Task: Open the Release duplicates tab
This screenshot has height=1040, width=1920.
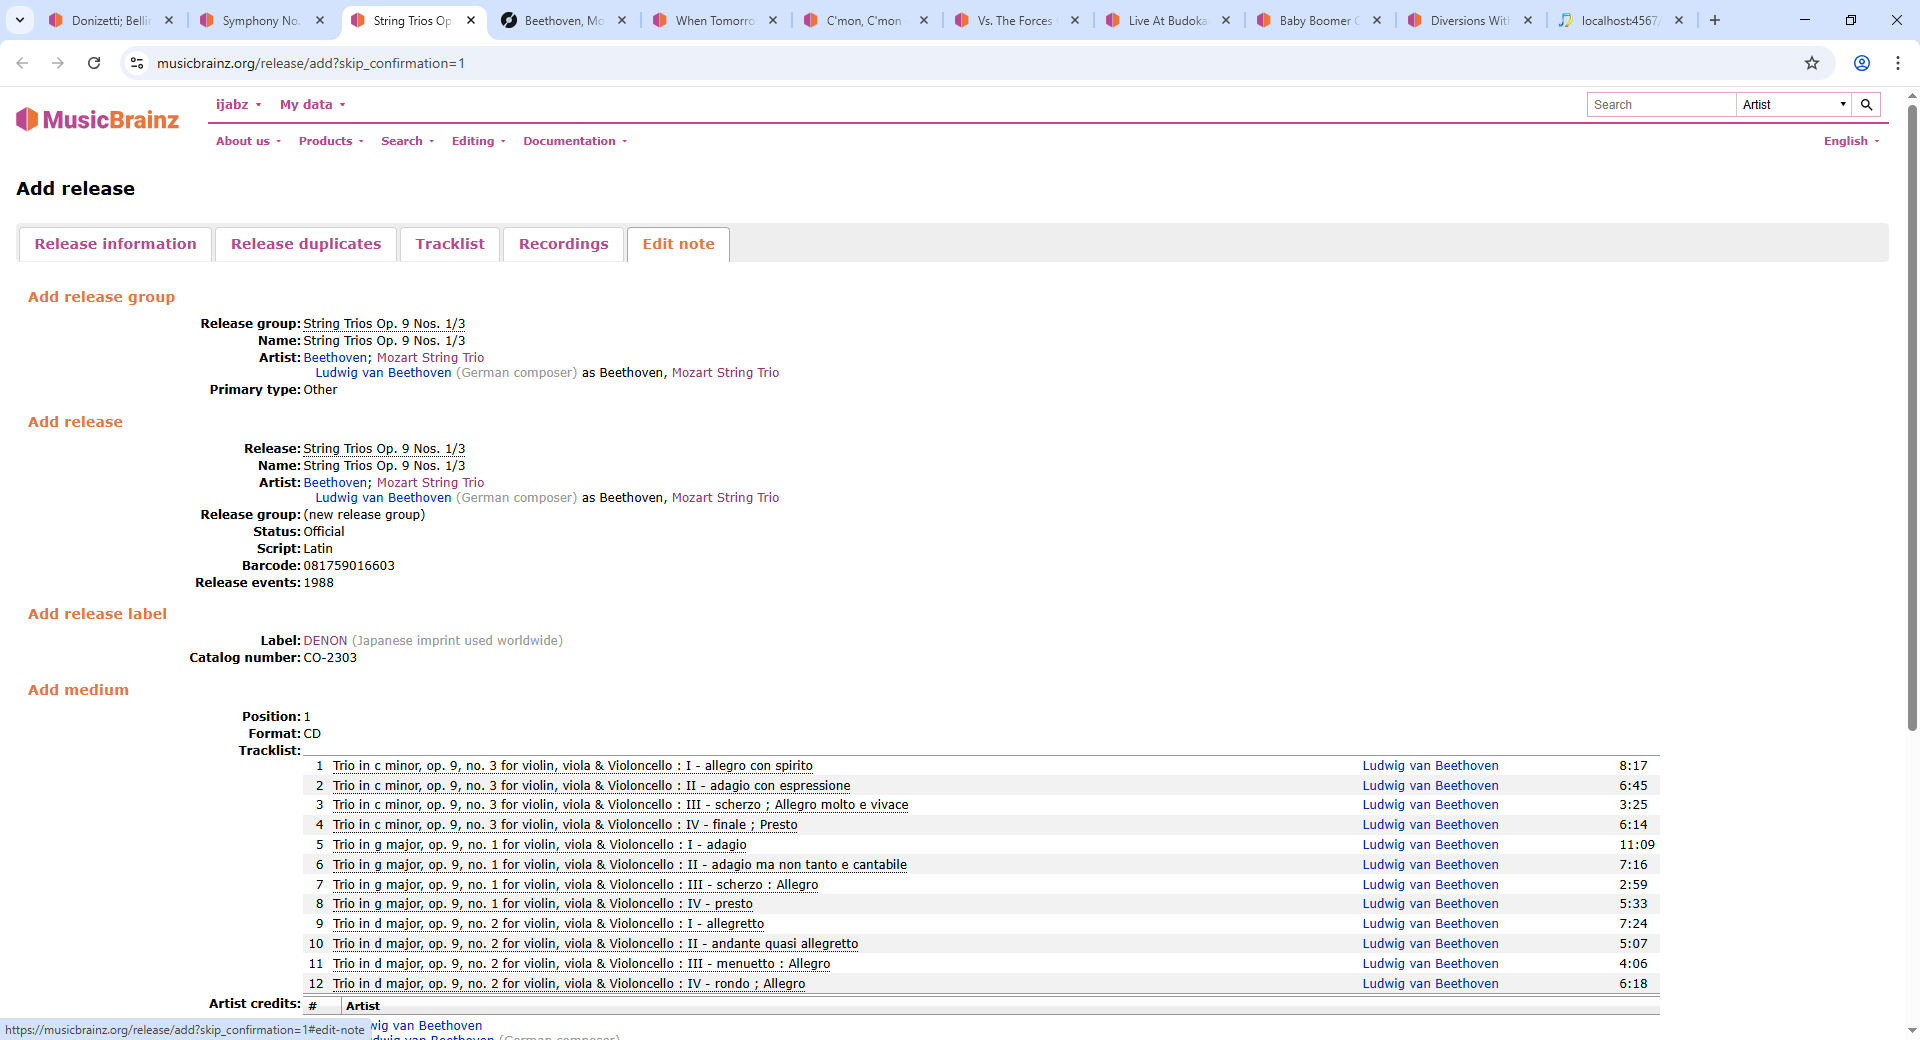Action: (306, 244)
